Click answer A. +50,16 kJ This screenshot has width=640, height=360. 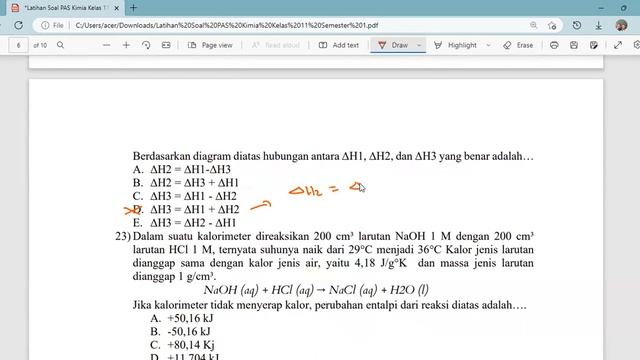pyautogui.click(x=182, y=318)
